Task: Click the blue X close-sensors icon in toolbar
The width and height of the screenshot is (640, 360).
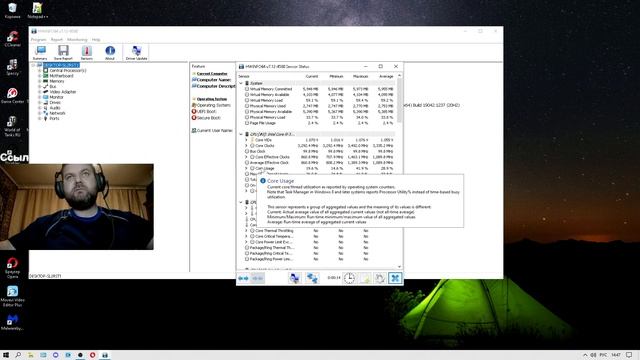Action: click(x=395, y=278)
